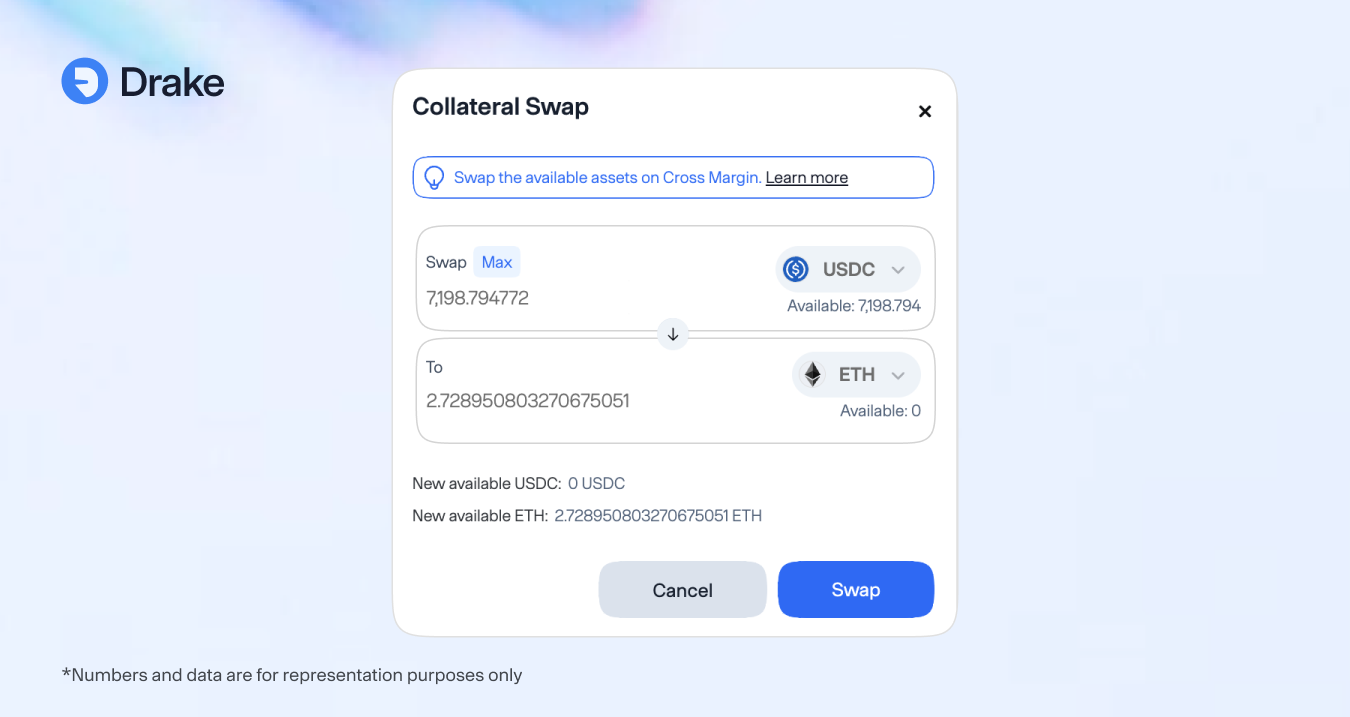Confirm with the blue Swap button

[x=855, y=590]
